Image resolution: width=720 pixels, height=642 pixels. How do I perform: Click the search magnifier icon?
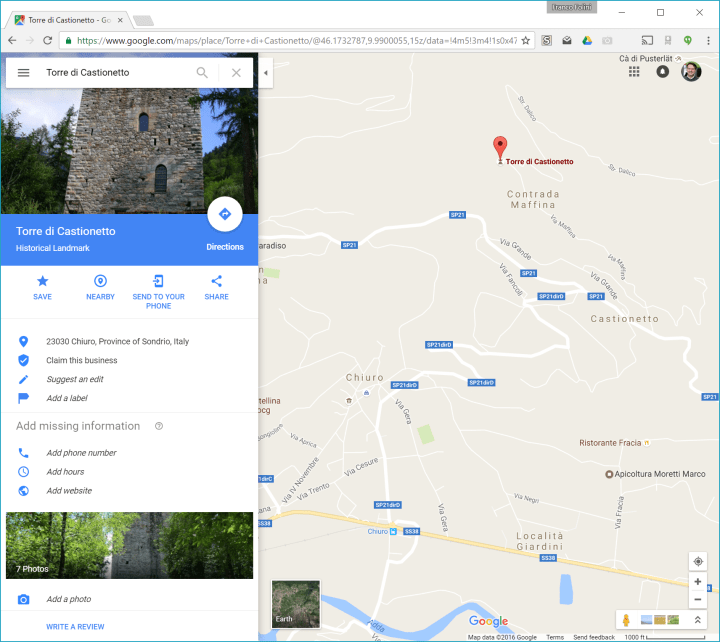[202, 73]
